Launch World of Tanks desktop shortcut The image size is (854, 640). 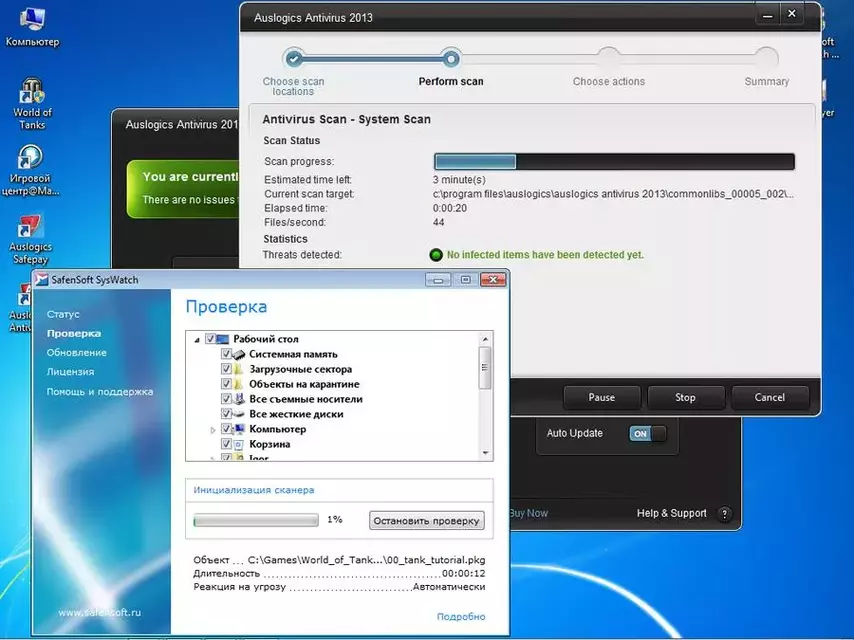32,103
